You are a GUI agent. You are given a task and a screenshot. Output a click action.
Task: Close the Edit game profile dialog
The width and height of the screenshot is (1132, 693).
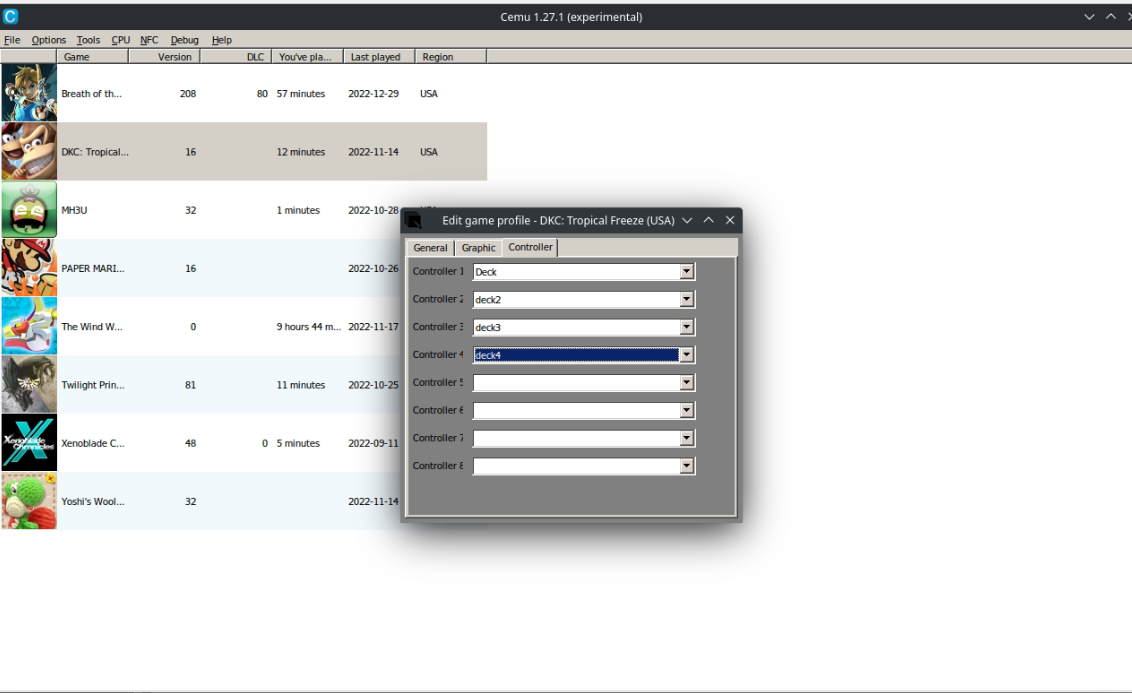point(730,220)
